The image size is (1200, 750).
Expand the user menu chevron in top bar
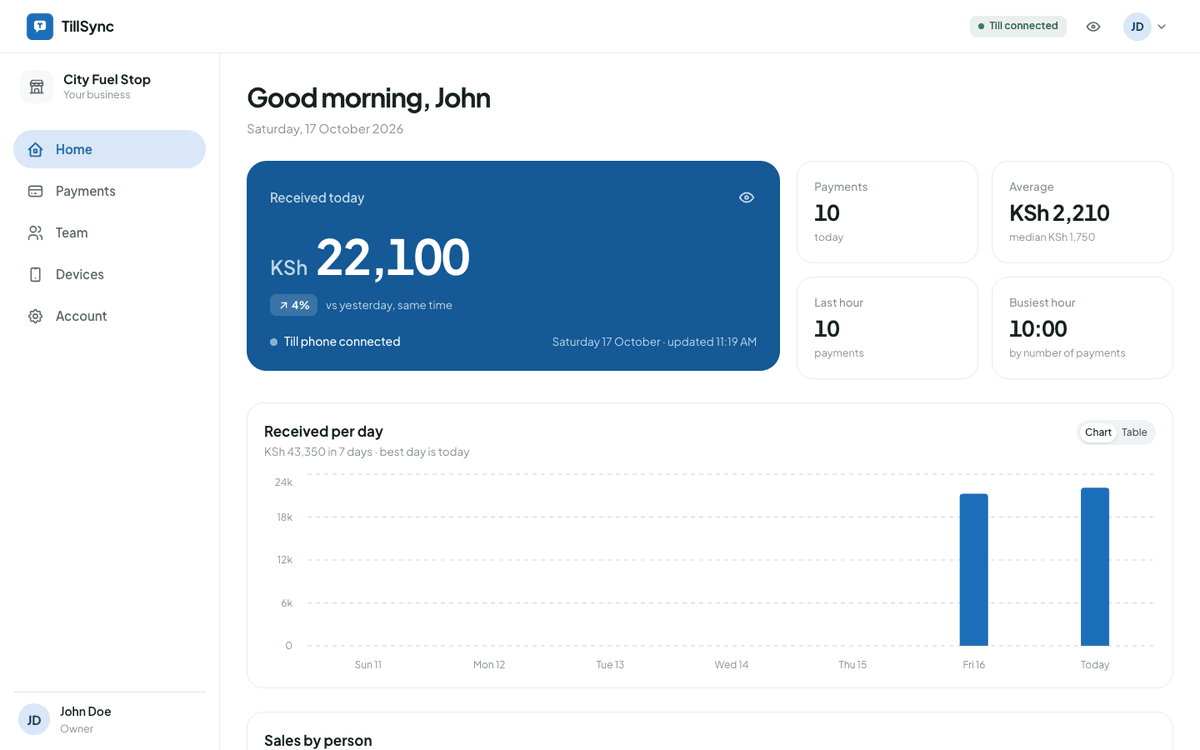tap(1162, 27)
